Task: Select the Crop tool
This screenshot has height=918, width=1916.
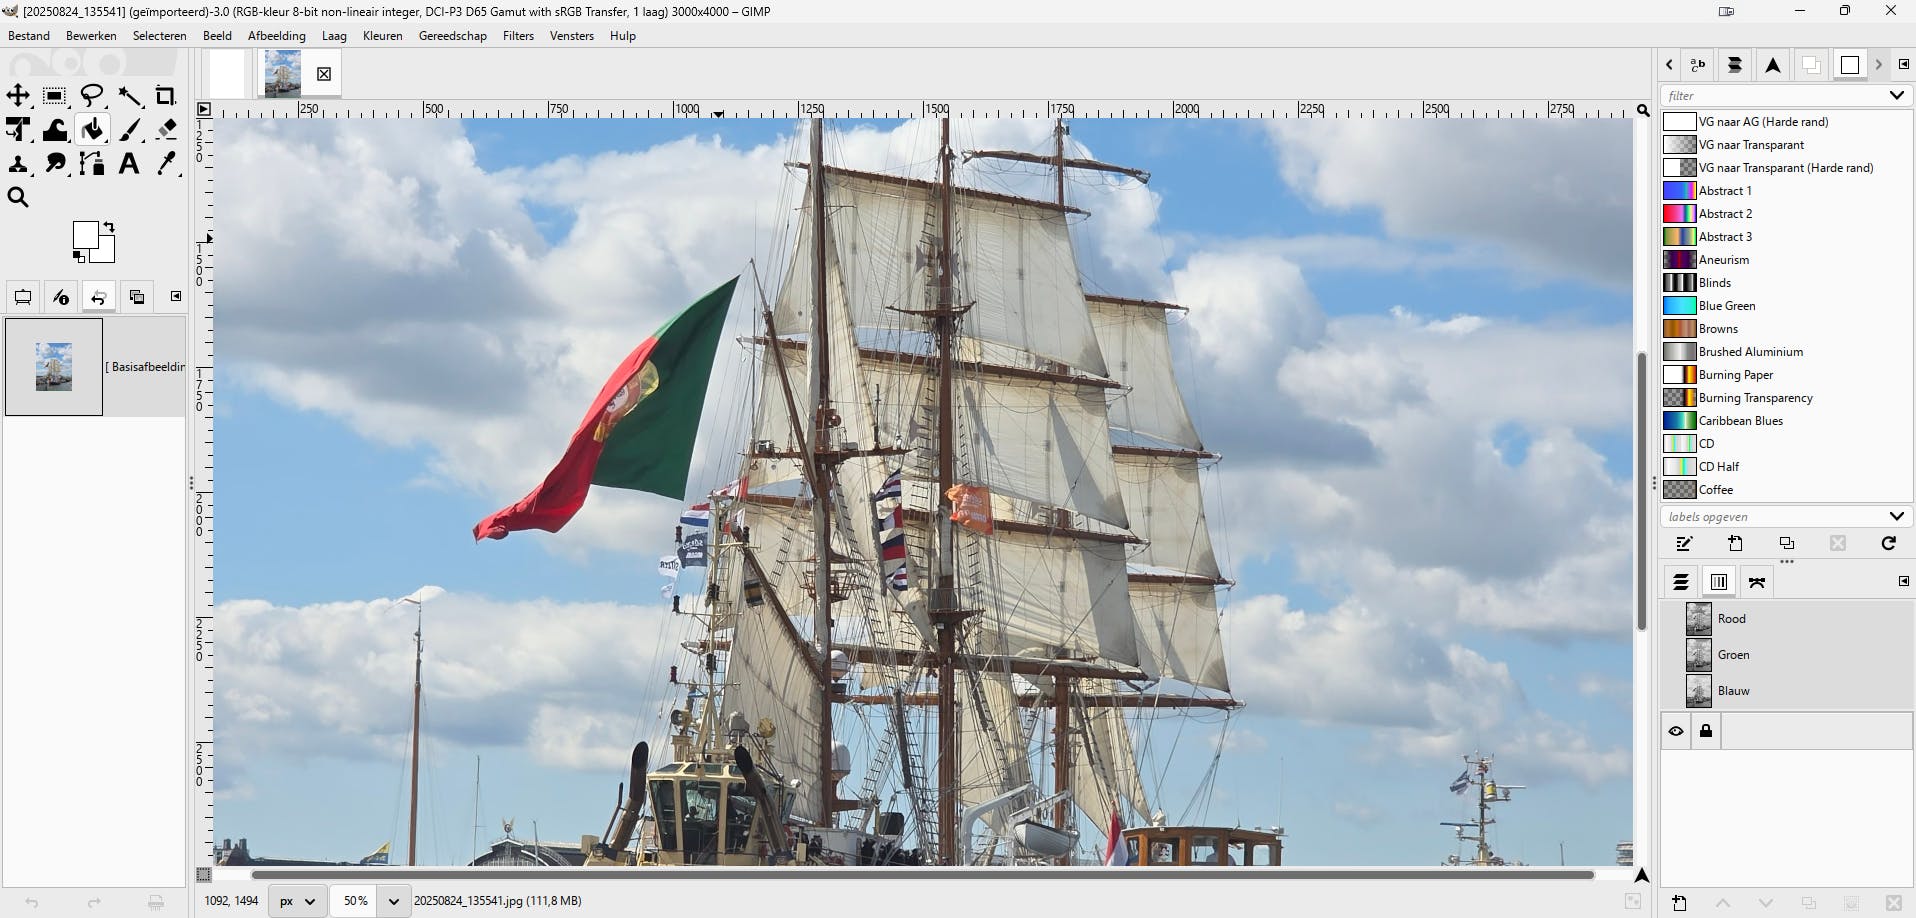Action: click(x=166, y=96)
